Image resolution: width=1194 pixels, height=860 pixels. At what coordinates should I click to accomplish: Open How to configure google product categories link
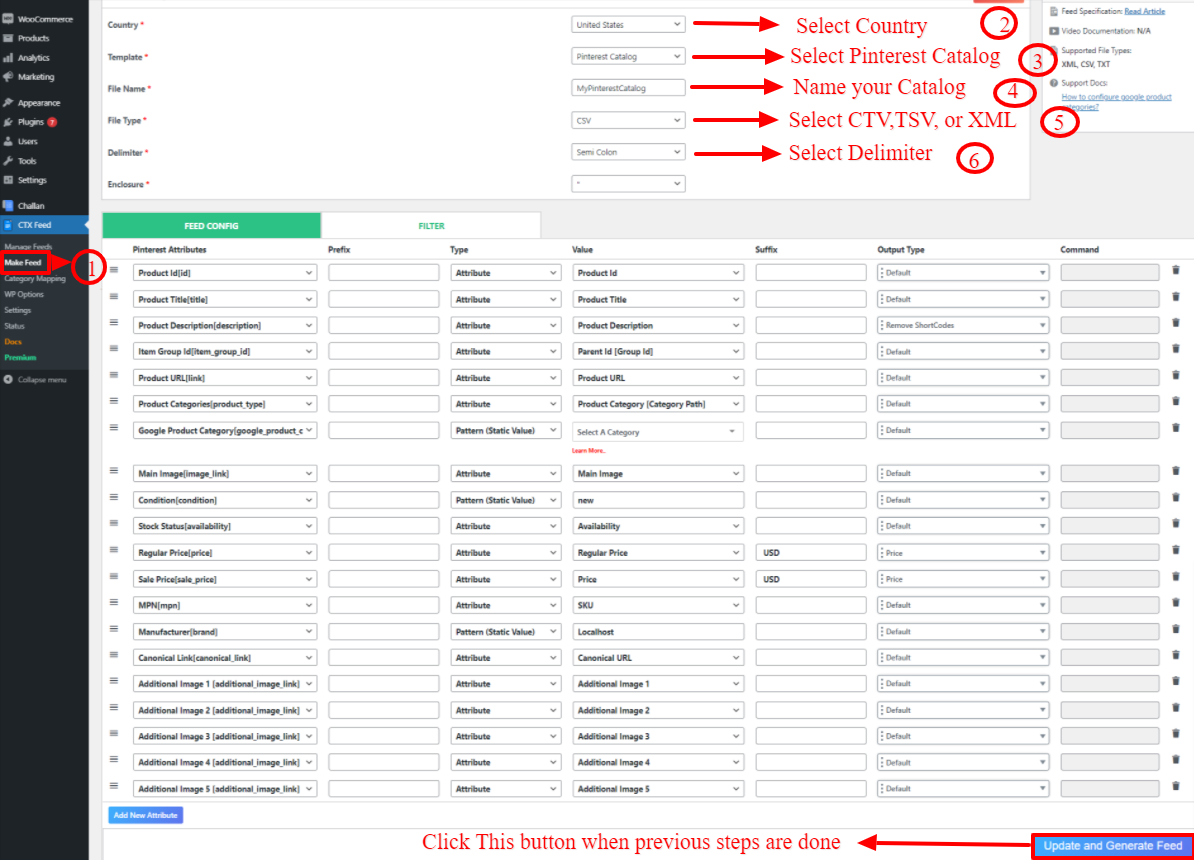coord(1116,101)
